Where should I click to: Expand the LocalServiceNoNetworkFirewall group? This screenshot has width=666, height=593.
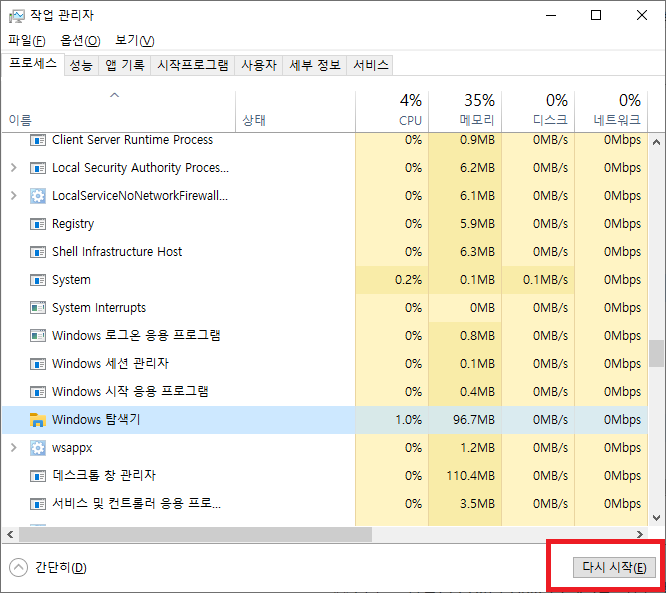14,196
